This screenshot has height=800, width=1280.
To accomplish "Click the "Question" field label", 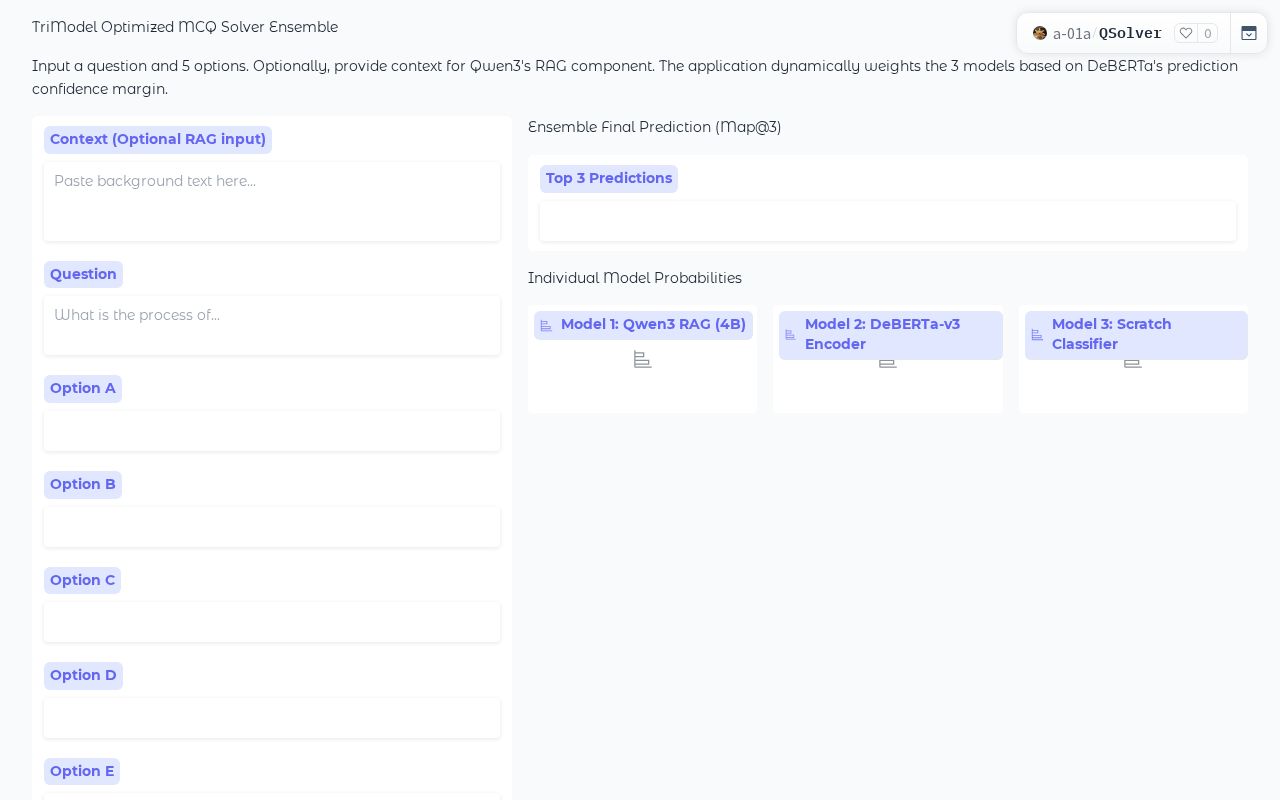I will 83,274.
